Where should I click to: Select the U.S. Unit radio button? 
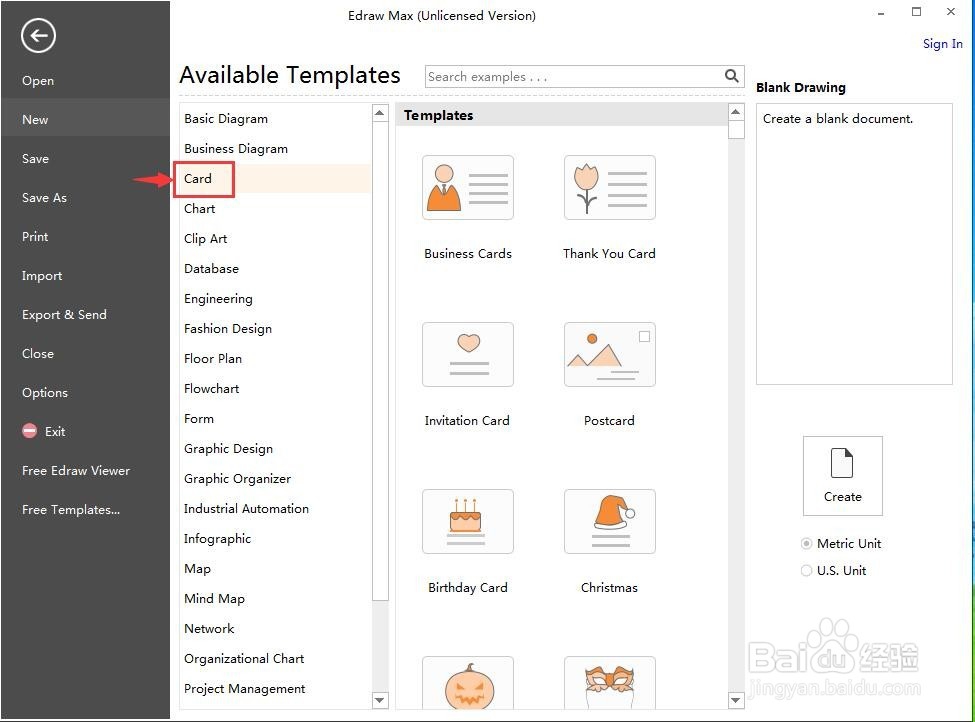click(806, 570)
